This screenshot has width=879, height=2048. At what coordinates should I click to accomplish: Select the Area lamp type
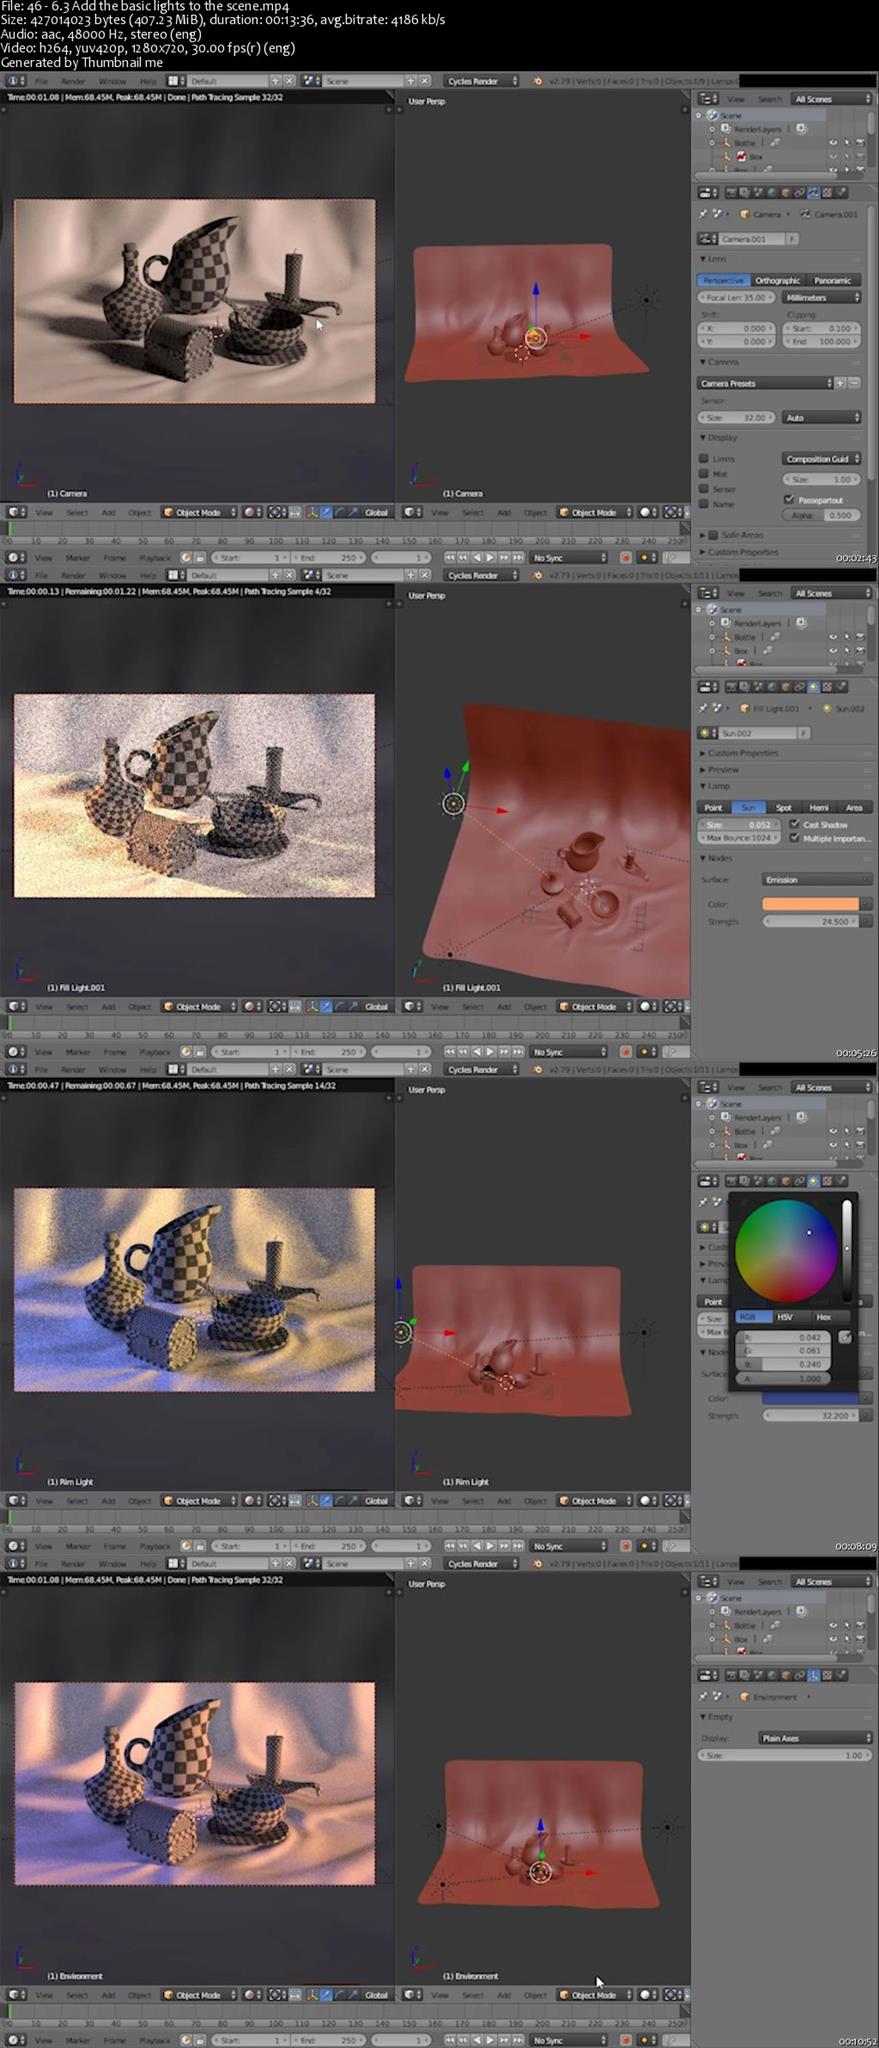click(854, 807)
